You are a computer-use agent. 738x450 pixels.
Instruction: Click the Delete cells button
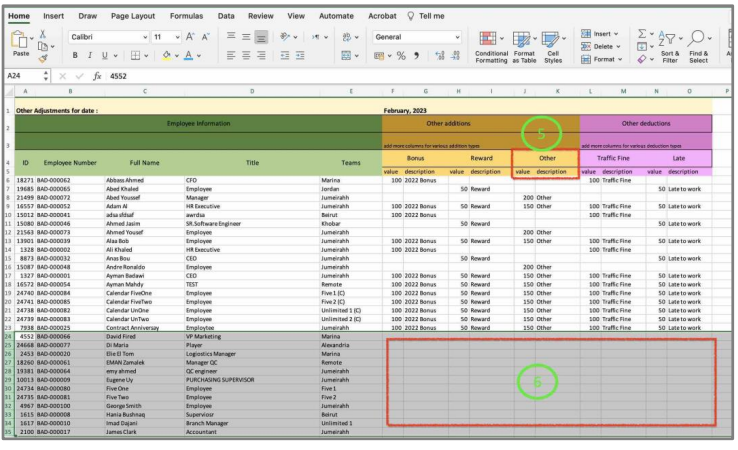point(600,46)
